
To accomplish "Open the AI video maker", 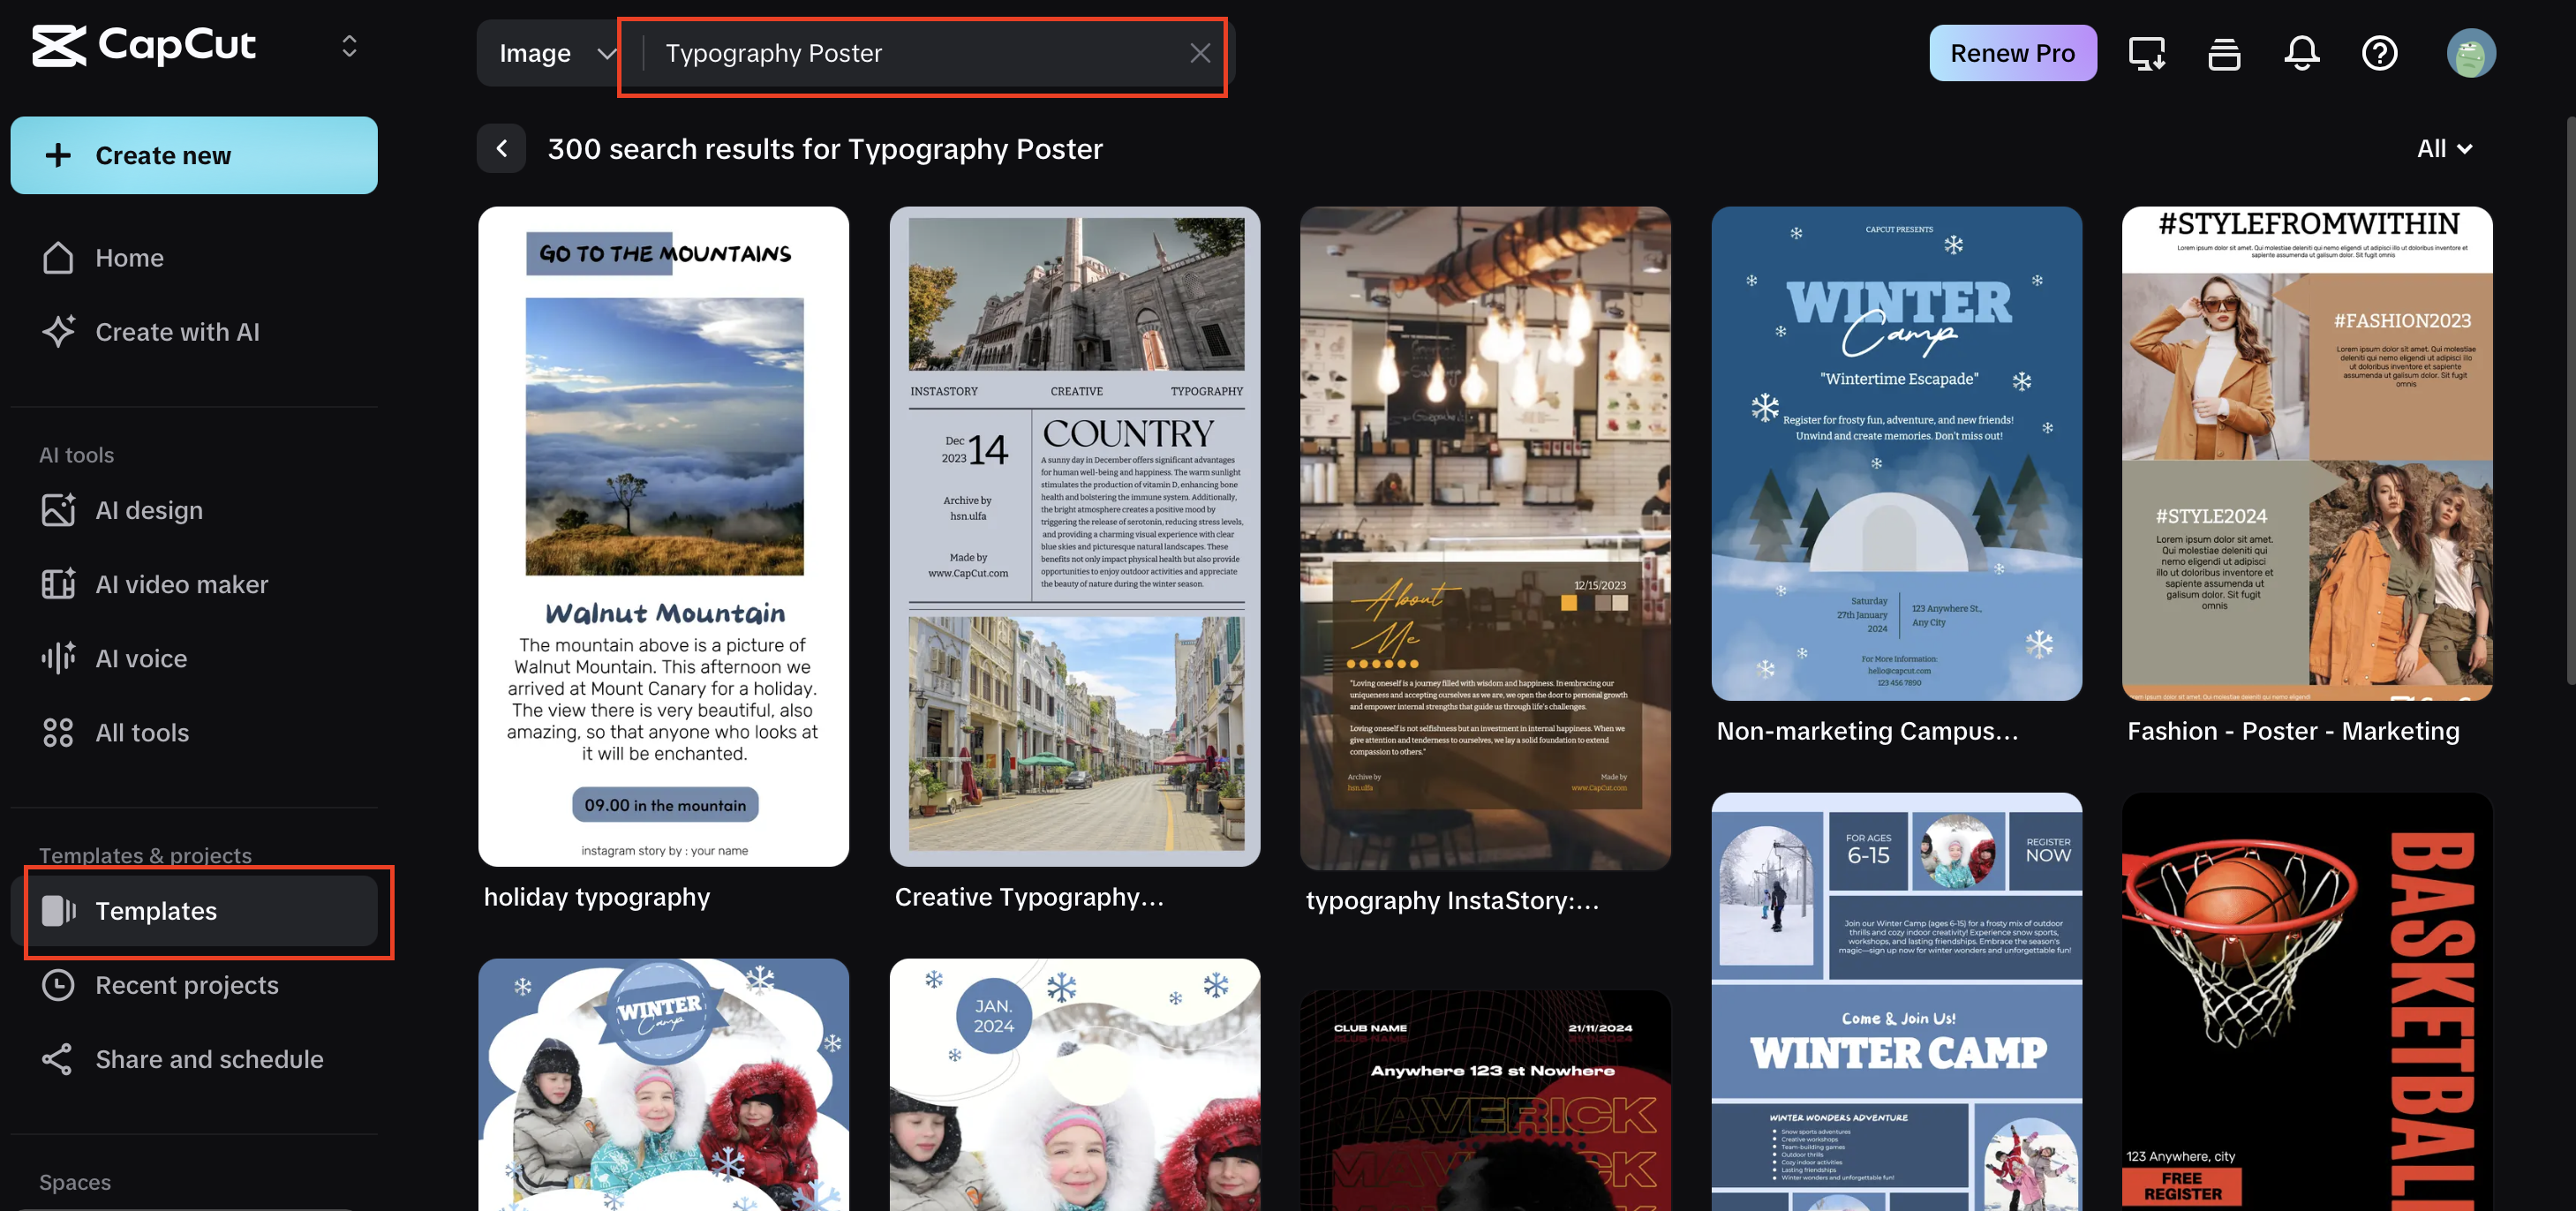I will (x=180, y=584).
